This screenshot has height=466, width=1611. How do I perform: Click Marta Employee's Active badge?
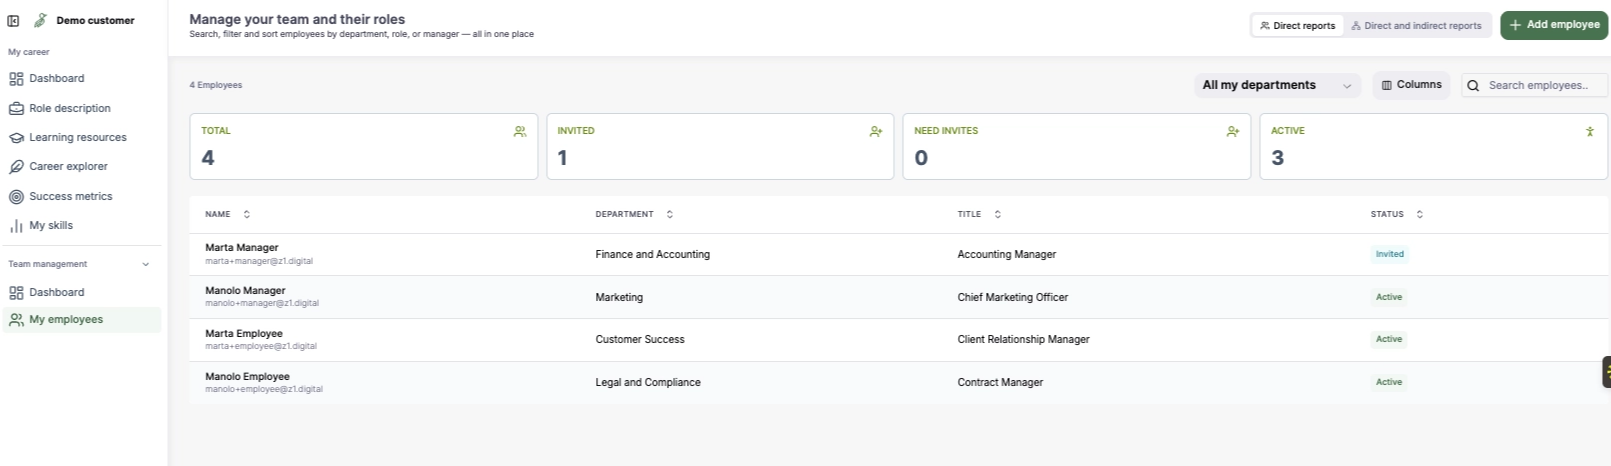1389,339
